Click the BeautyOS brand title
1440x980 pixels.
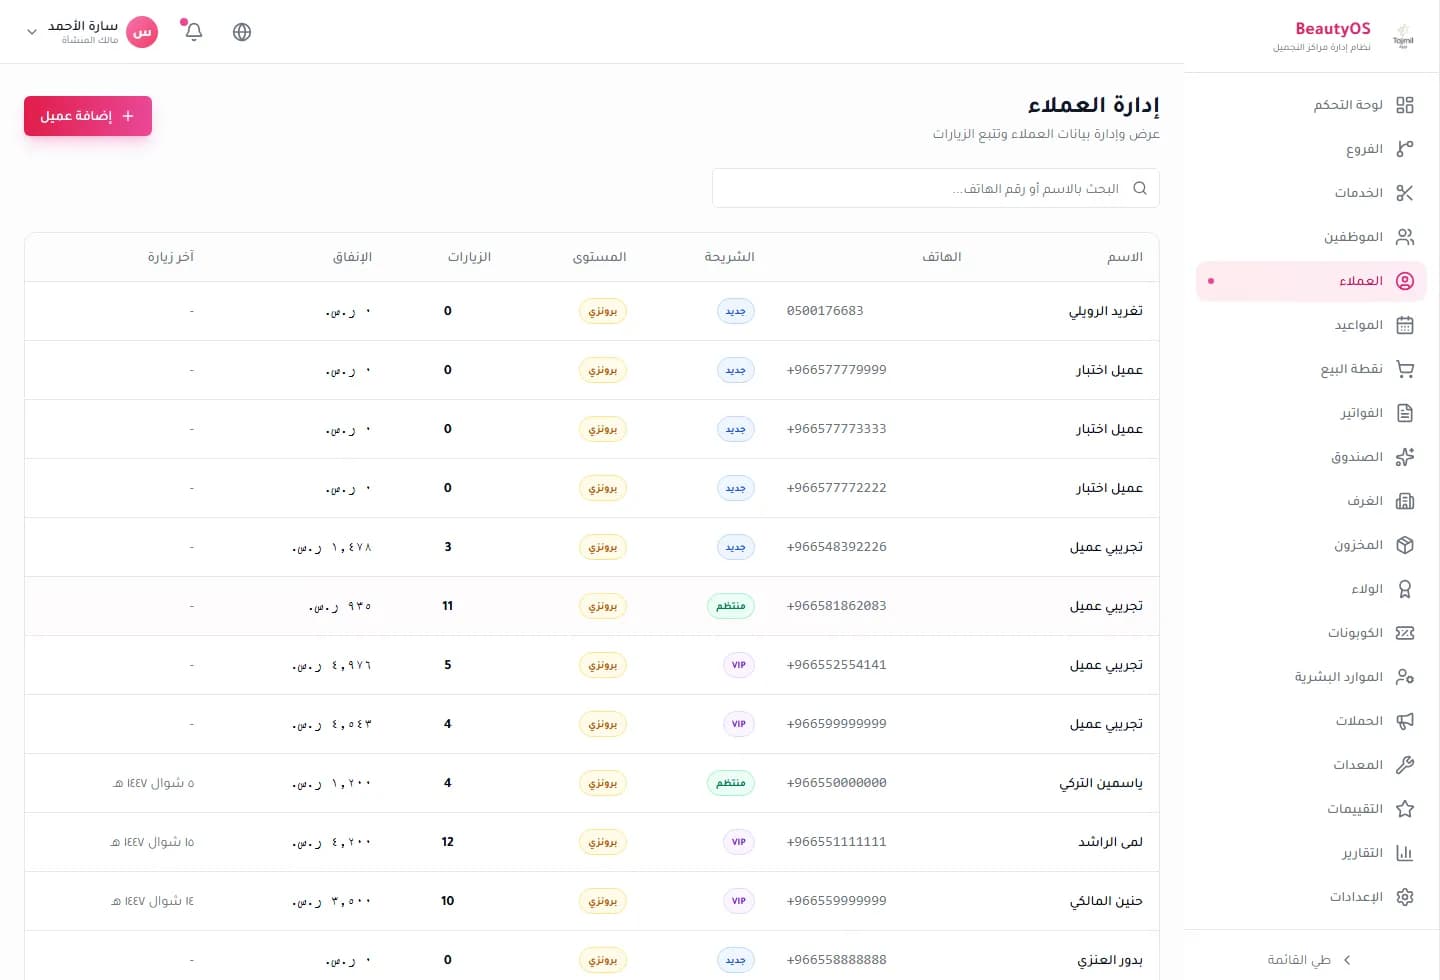tap(1332, 28)
